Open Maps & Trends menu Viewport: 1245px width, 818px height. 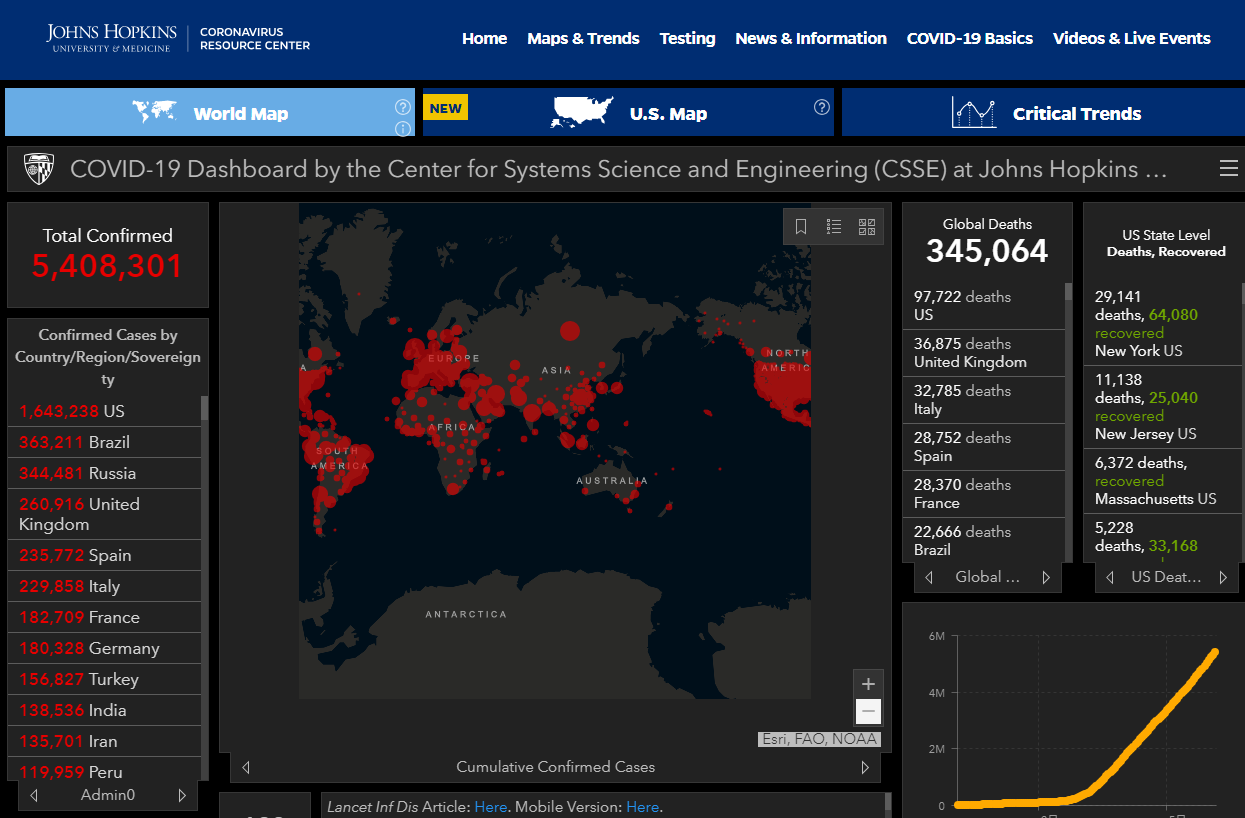coord(583,38)
